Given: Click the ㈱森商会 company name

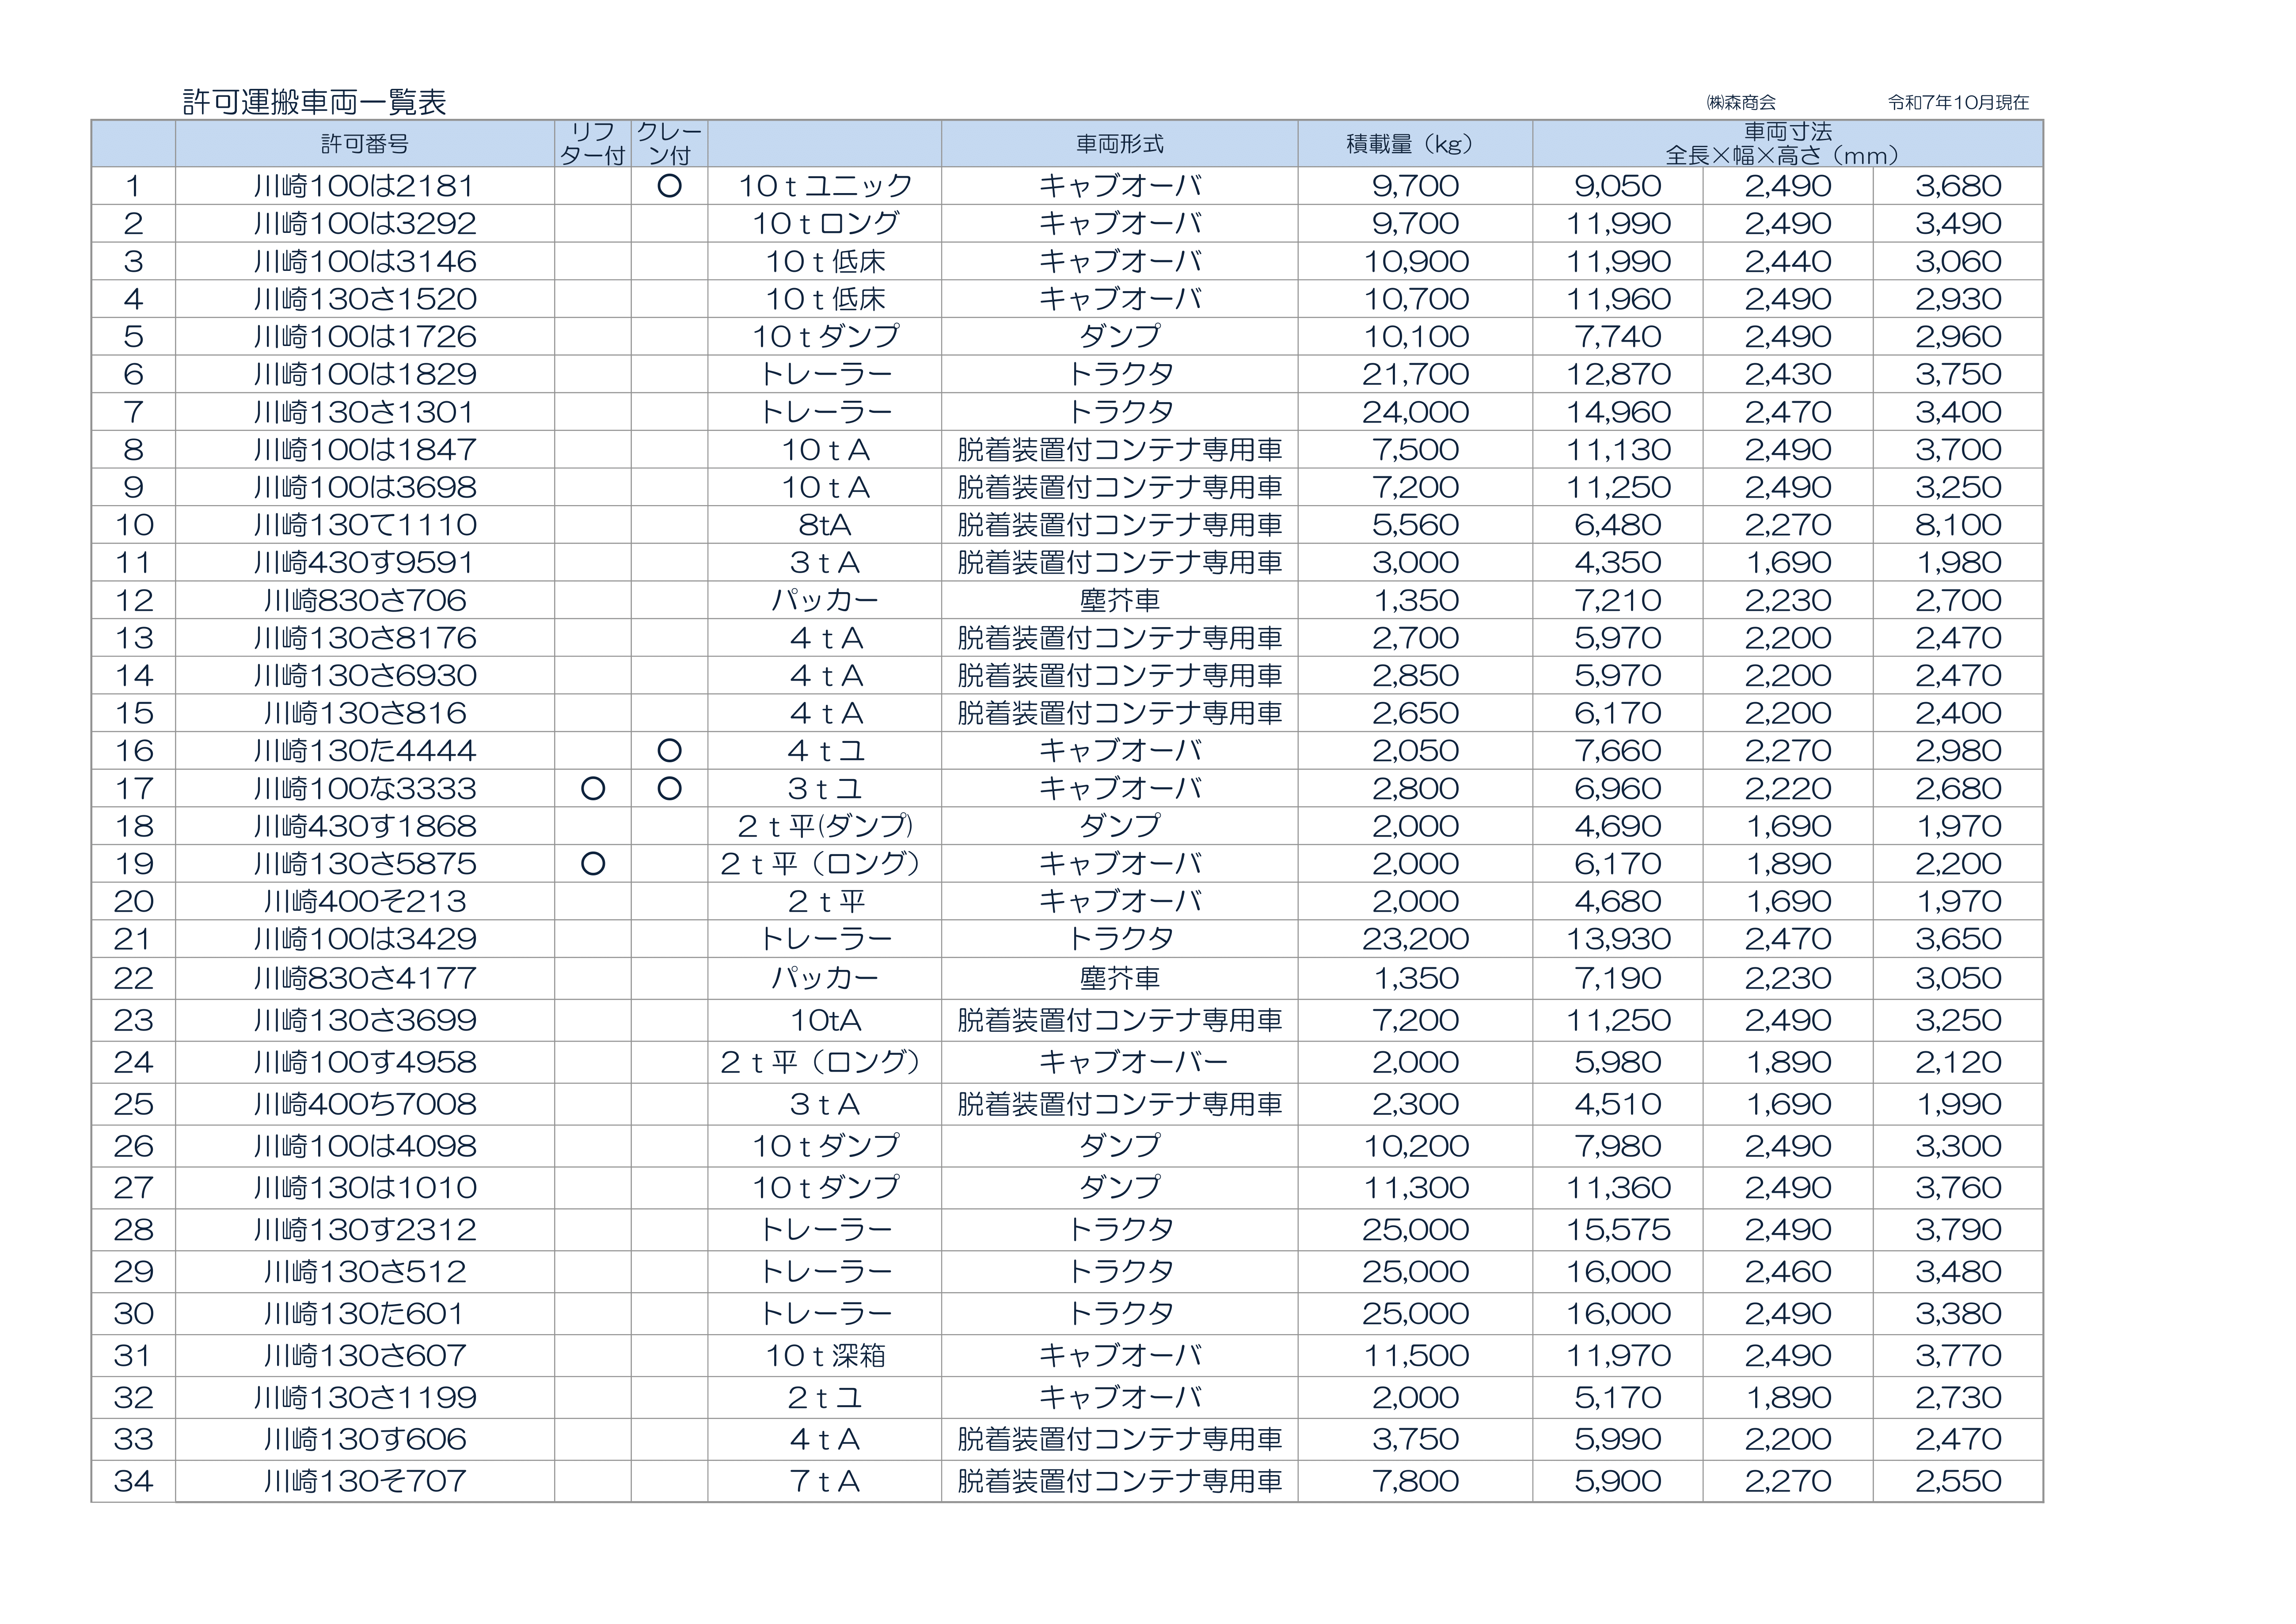Looking at the screenshot, I should point(1740,102).
